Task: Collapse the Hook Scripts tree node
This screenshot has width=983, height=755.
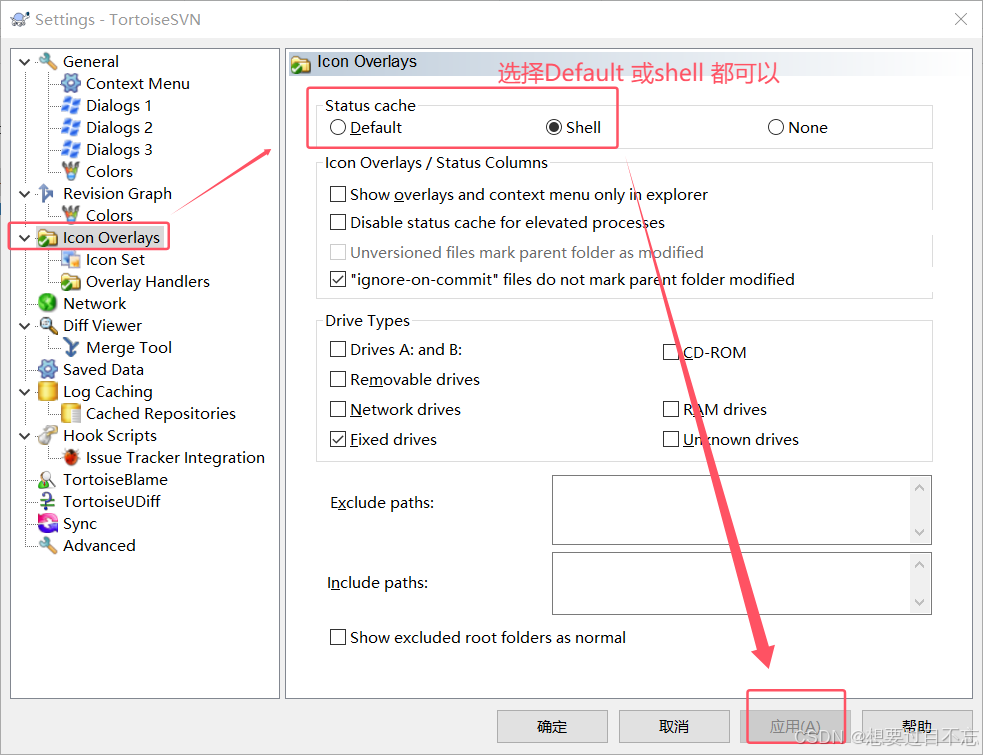Action: (x=24, y=435)
